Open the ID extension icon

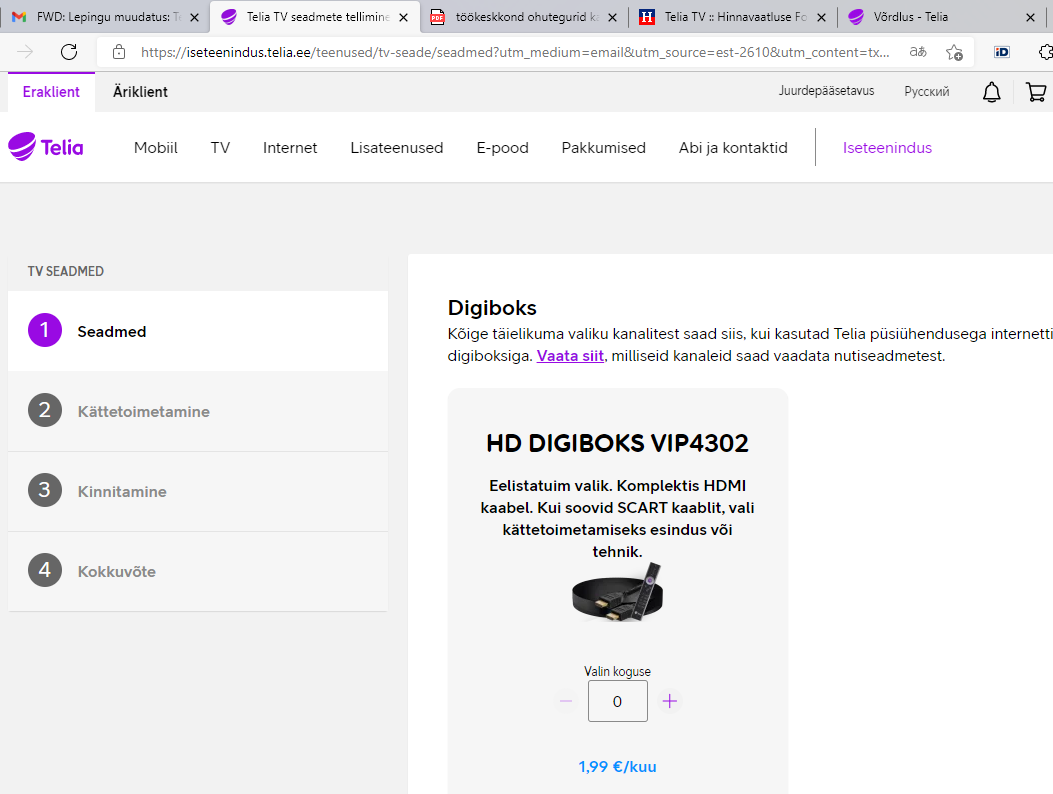(x=1002, y=52)
